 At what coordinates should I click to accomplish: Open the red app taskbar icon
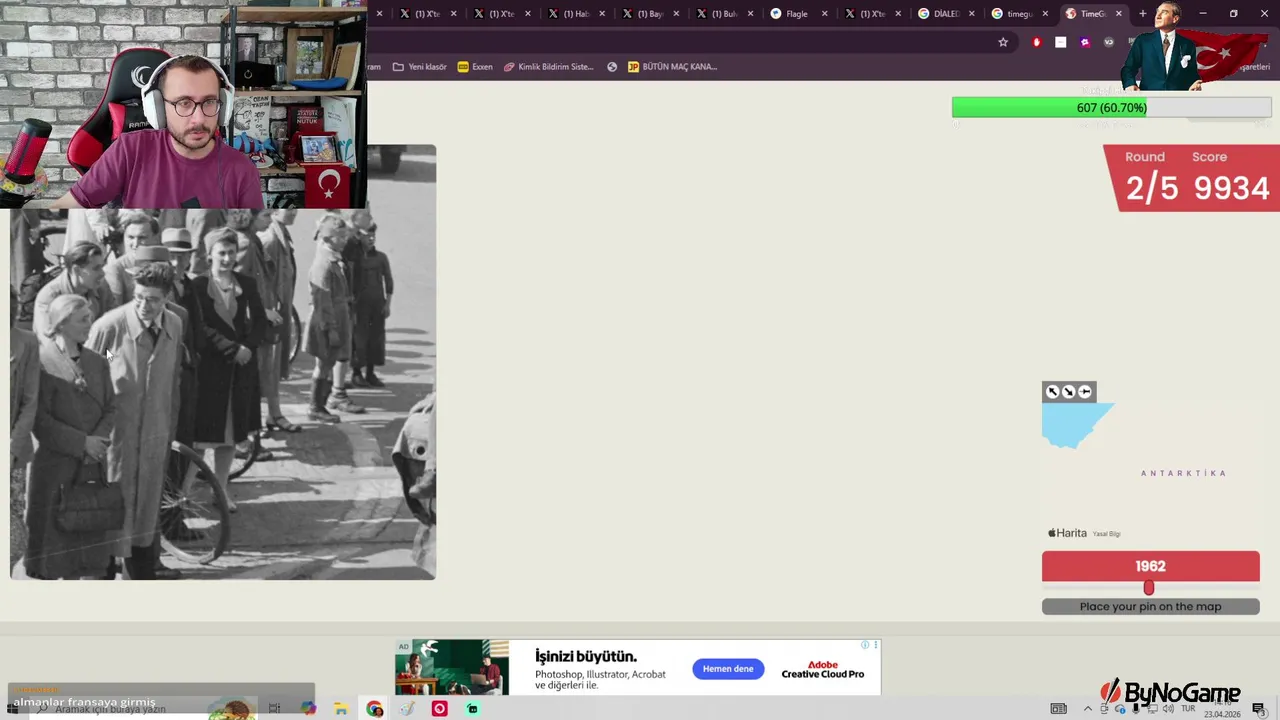click(439, 709)
